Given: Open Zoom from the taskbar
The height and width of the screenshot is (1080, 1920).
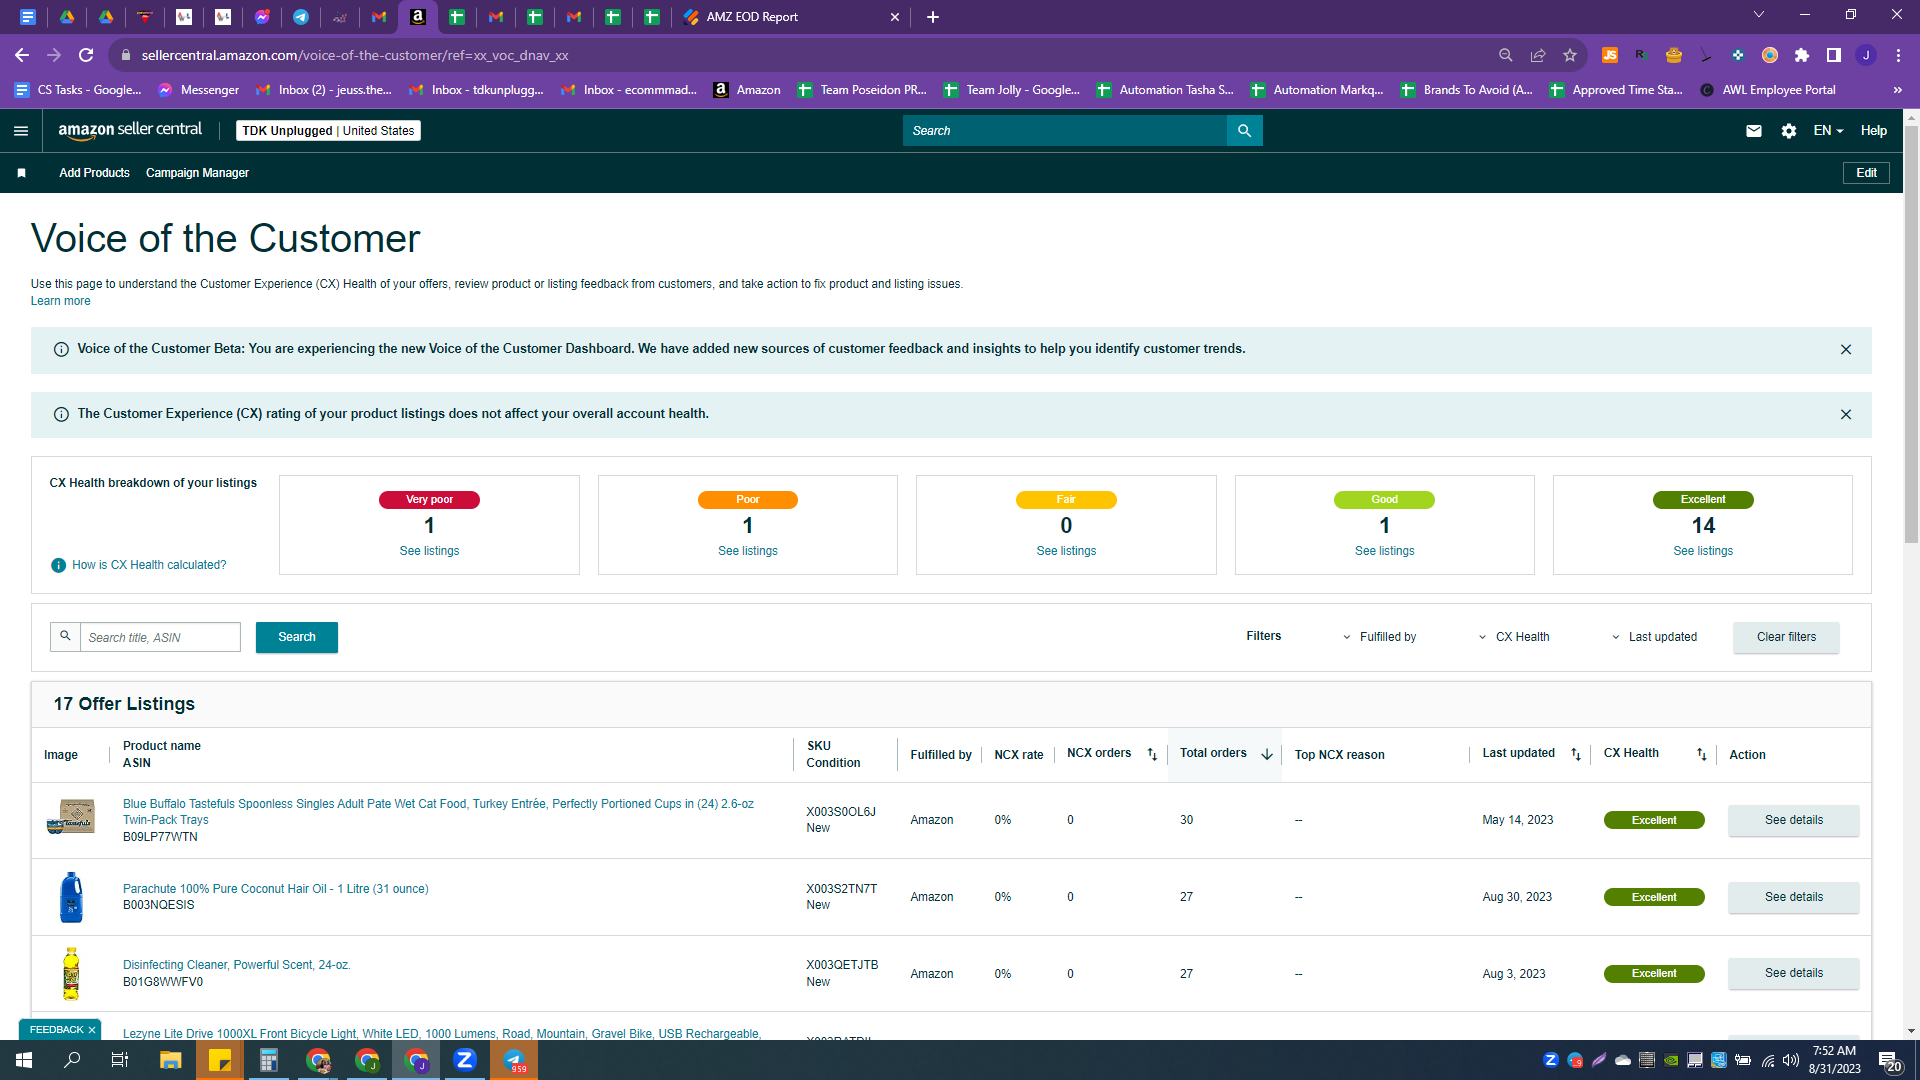Looking at the screenshot, I should pos(465,1060).
